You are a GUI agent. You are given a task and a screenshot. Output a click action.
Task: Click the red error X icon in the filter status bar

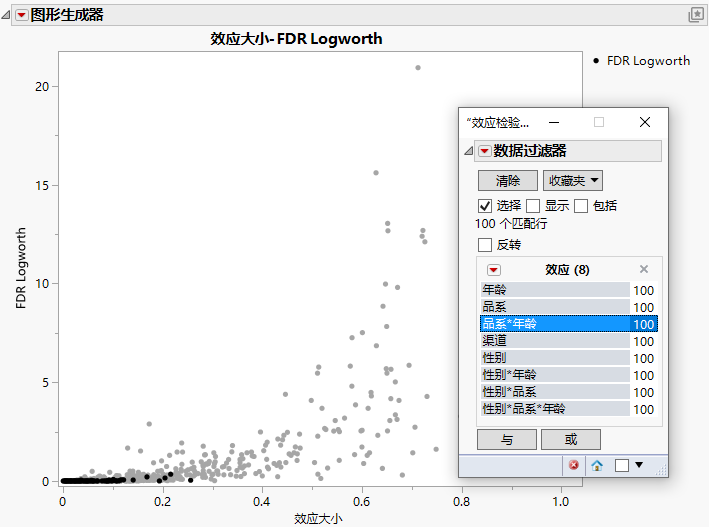pyautogui.click(x=574, y=465)
